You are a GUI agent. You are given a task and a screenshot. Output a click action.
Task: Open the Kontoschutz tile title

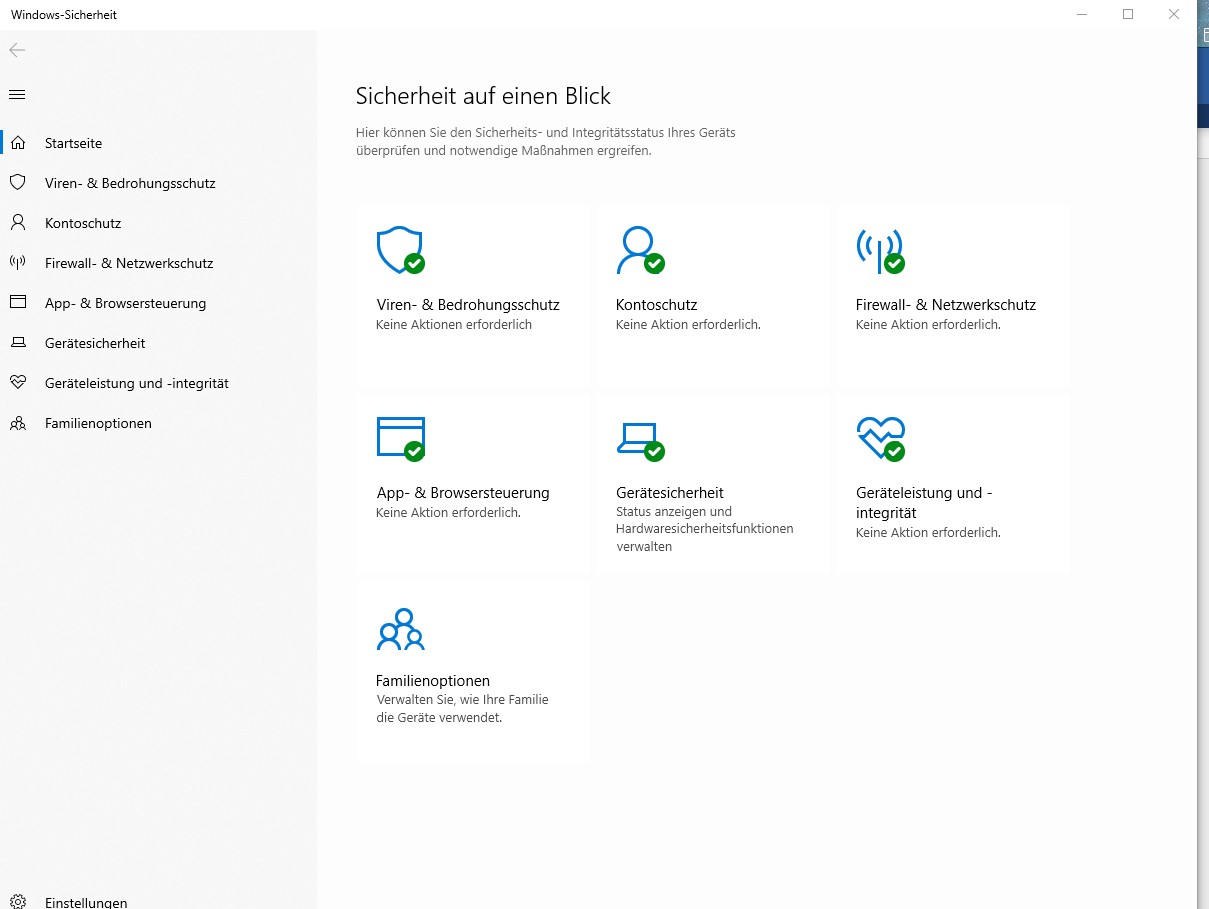[x=656, y=305]
